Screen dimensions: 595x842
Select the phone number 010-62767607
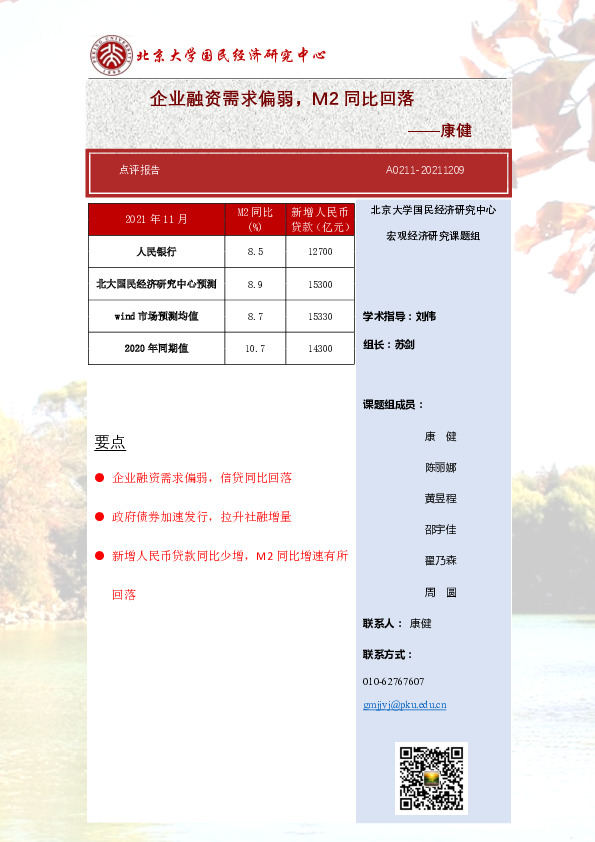(393, 681)
